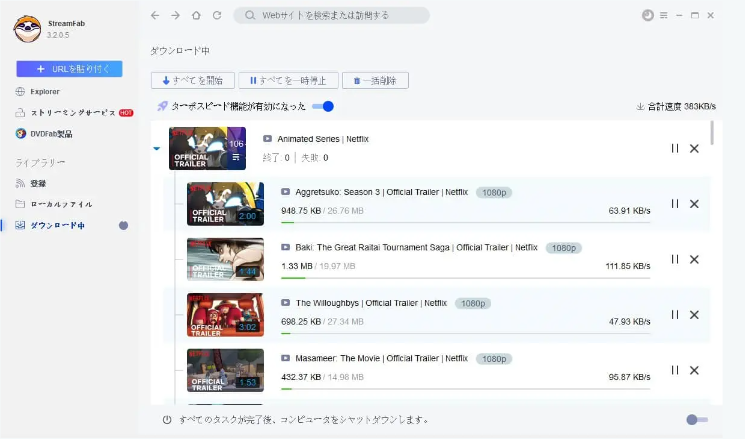745x439 pixels.
Task: Click The Willoughbys title video icon
Action: point(286,303)
